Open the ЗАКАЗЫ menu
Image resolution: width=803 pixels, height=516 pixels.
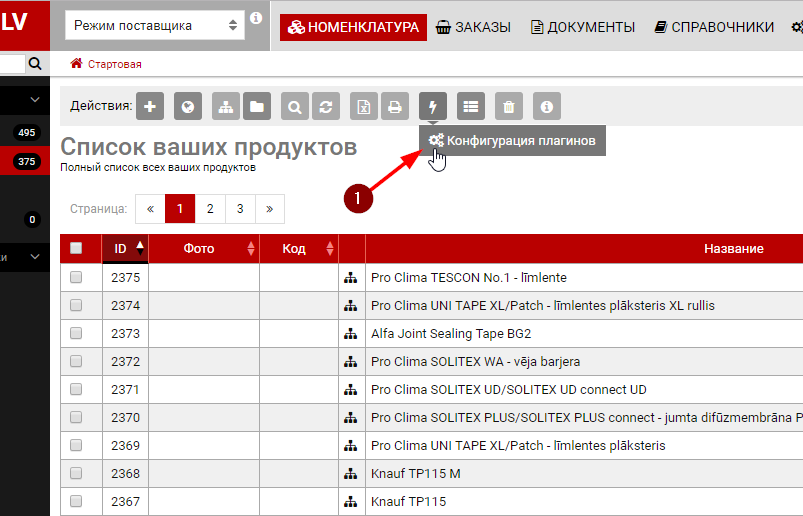[x=474, y=27]
